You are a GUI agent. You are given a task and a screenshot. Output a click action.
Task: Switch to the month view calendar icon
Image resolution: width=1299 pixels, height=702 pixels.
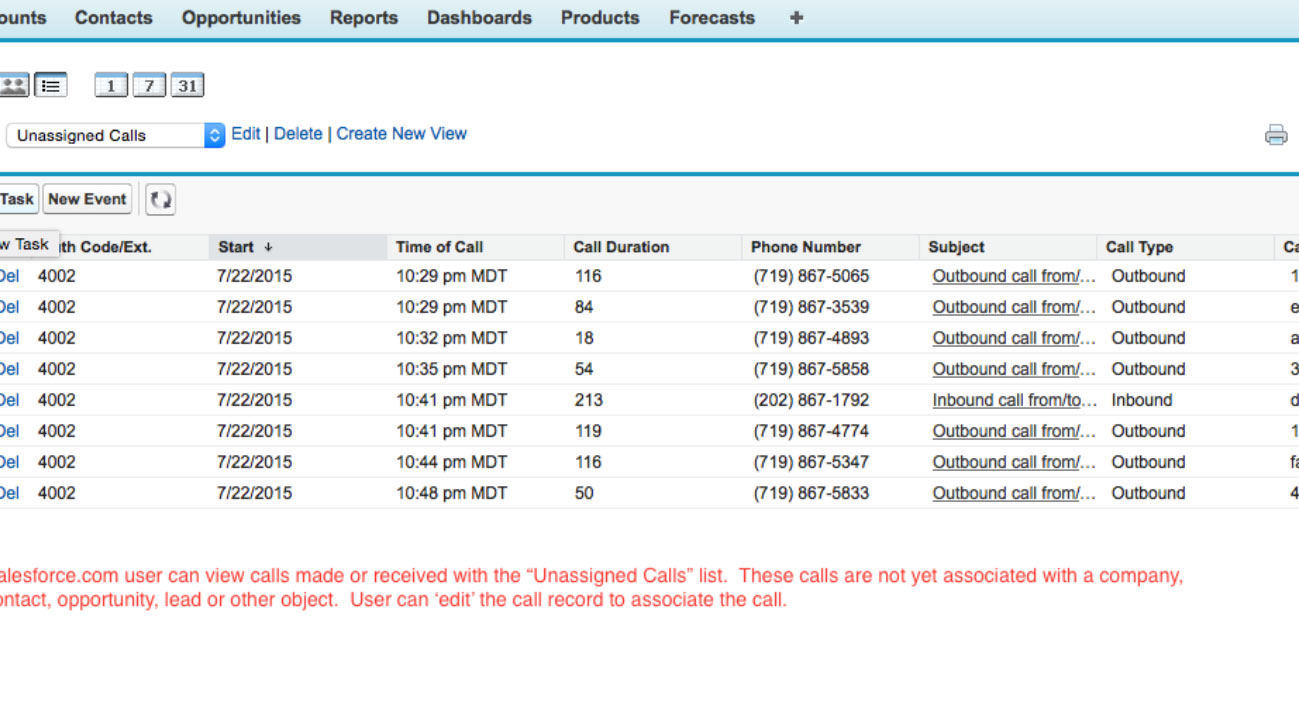point(187,85)
